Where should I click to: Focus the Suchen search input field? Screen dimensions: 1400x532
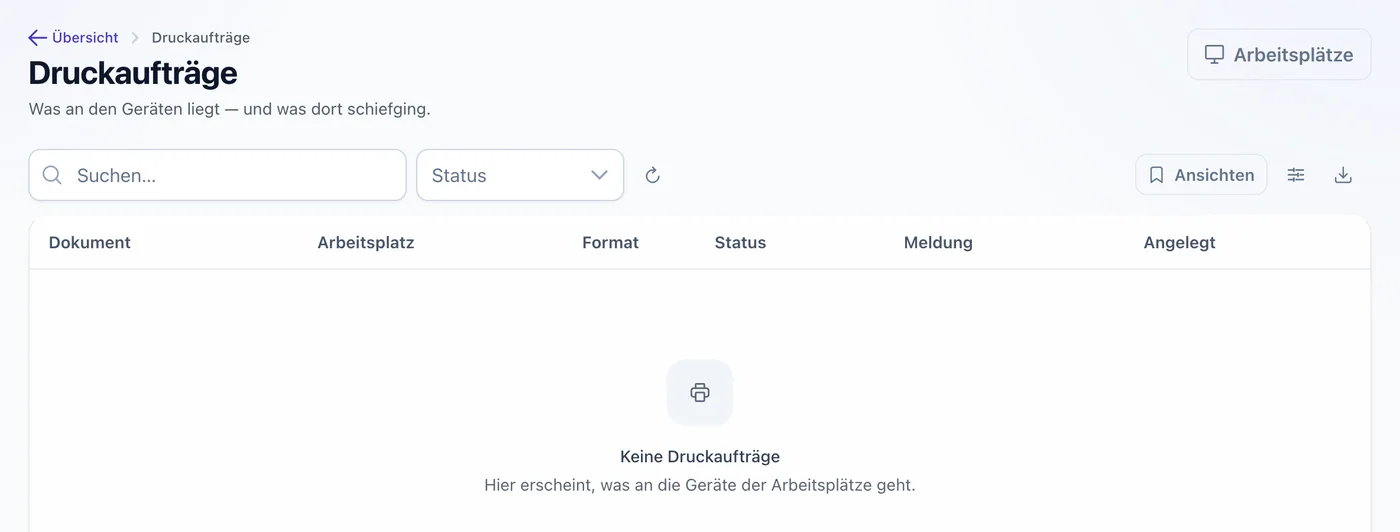pos(217,175)
